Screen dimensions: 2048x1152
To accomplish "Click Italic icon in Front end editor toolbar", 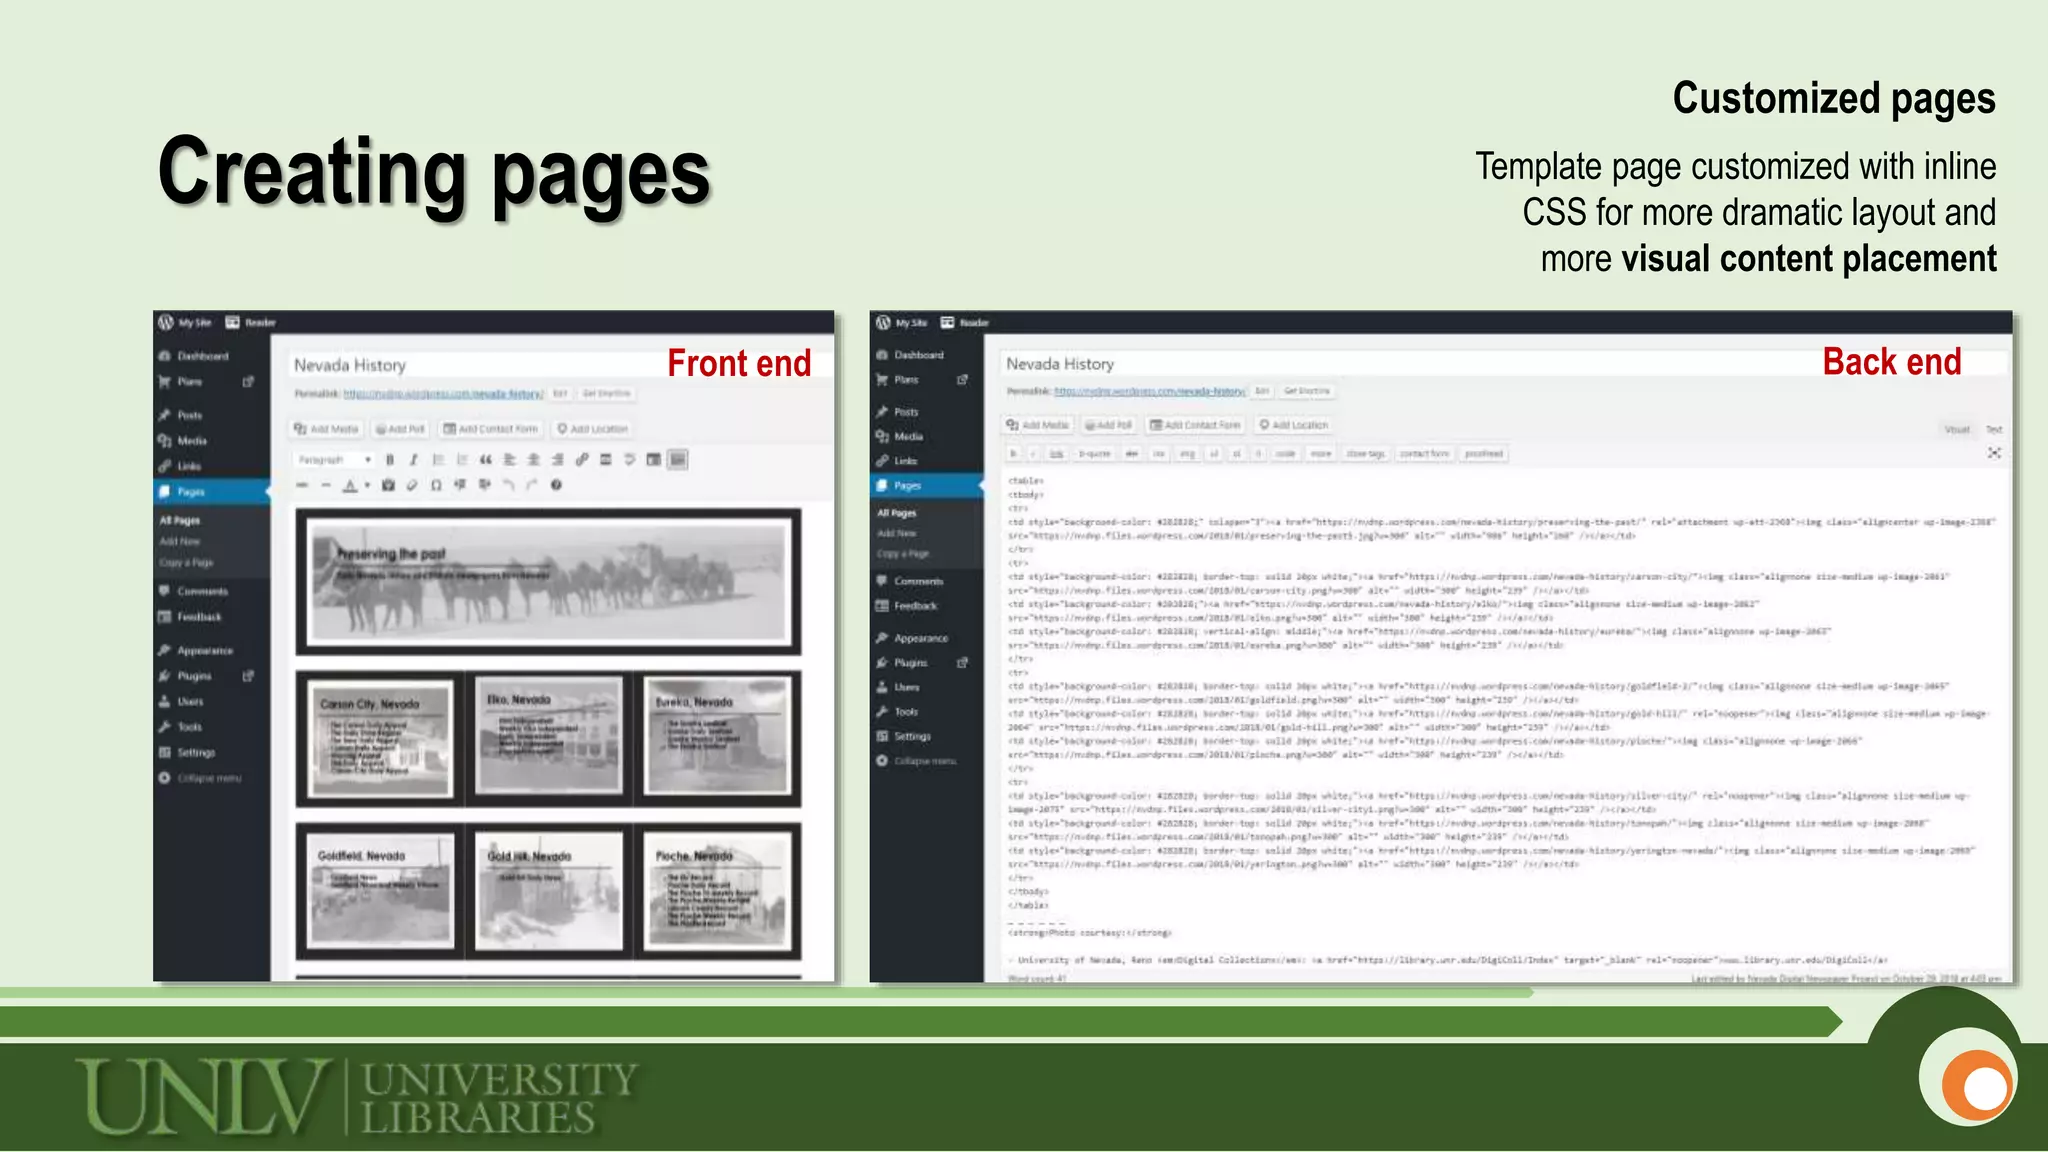I will 413,460.
